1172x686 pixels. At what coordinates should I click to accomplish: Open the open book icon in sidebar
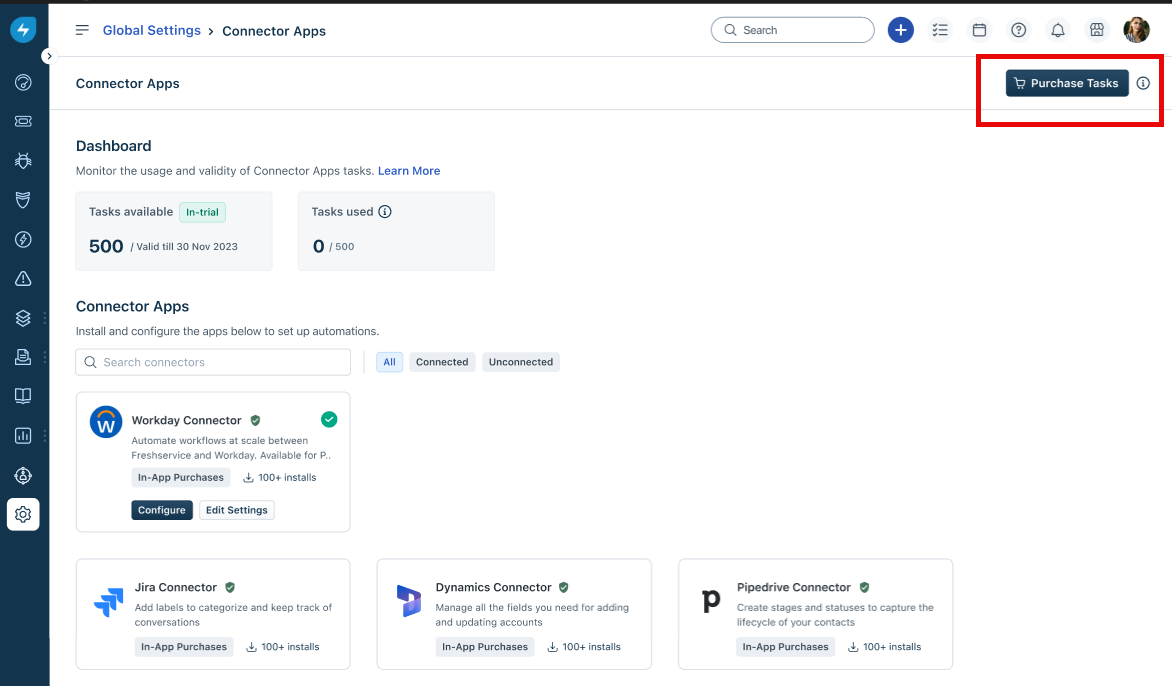tap(23, 396)
